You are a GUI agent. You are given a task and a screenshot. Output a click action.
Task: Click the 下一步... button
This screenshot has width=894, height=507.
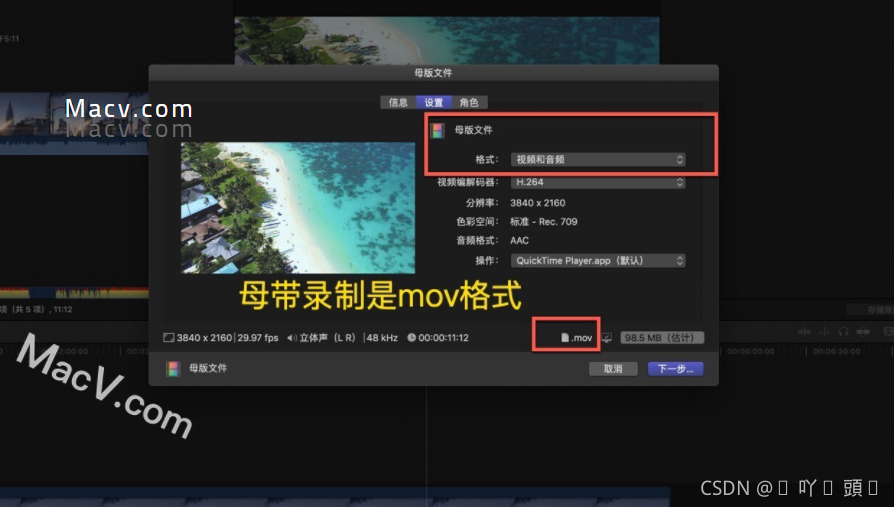click(x=676, y=369)
